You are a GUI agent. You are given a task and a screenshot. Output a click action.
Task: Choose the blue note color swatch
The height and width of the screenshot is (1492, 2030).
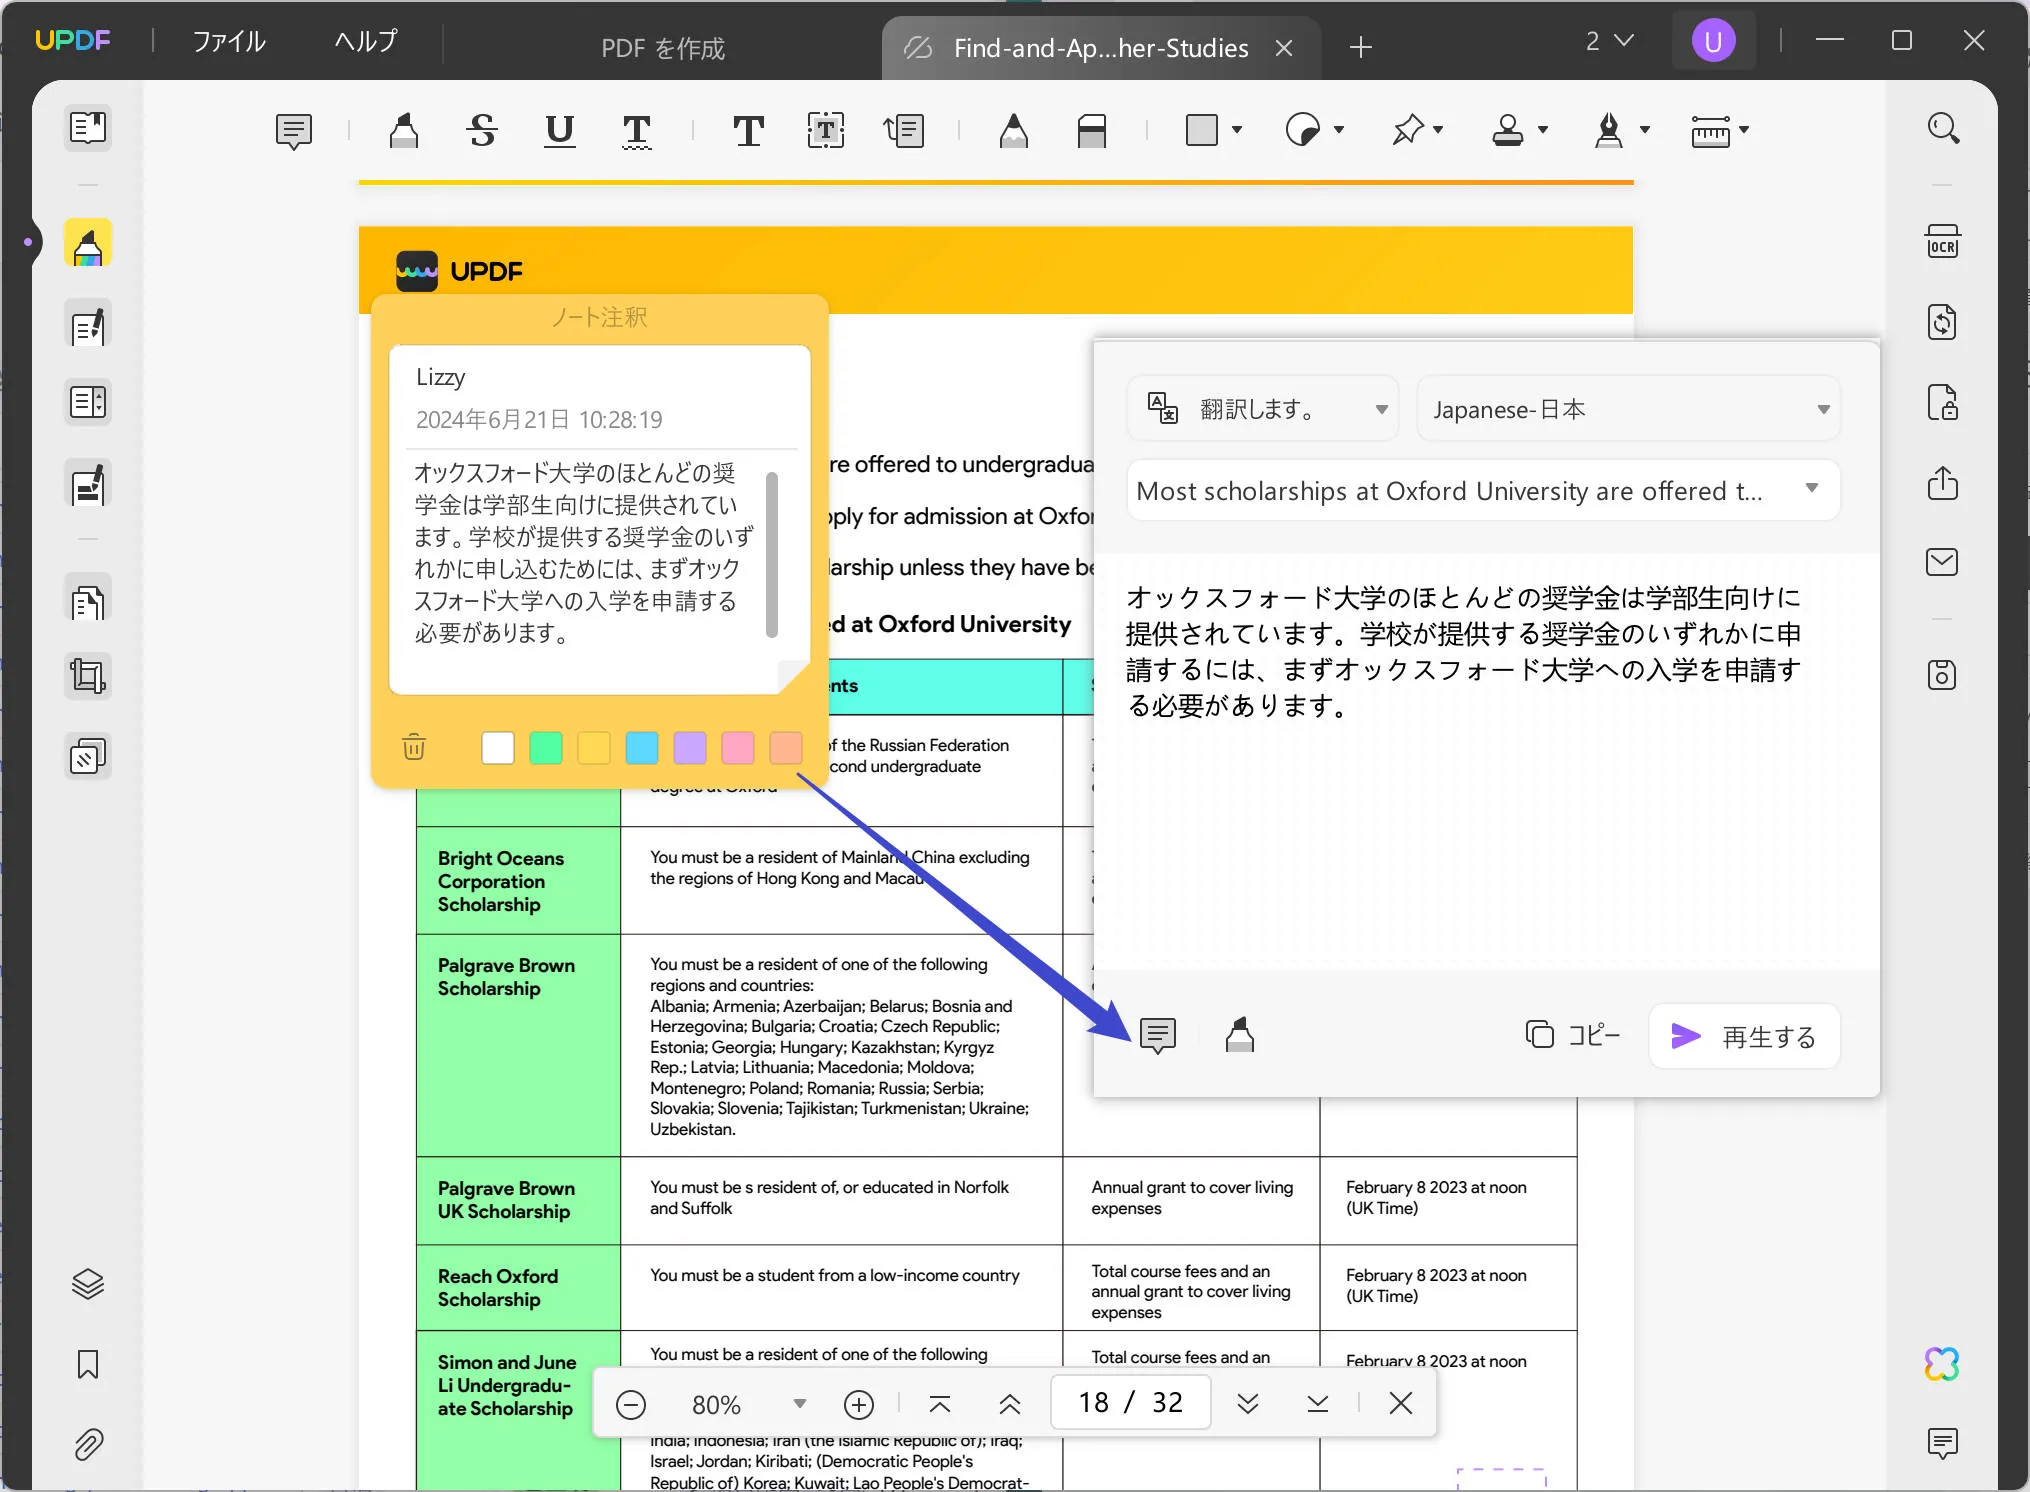(642, 747)
